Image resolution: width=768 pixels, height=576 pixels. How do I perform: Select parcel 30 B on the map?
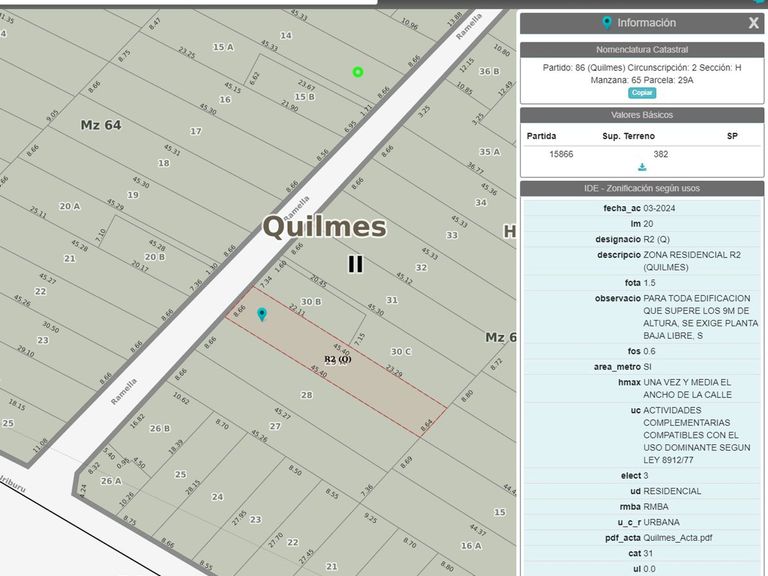point(311,302)
